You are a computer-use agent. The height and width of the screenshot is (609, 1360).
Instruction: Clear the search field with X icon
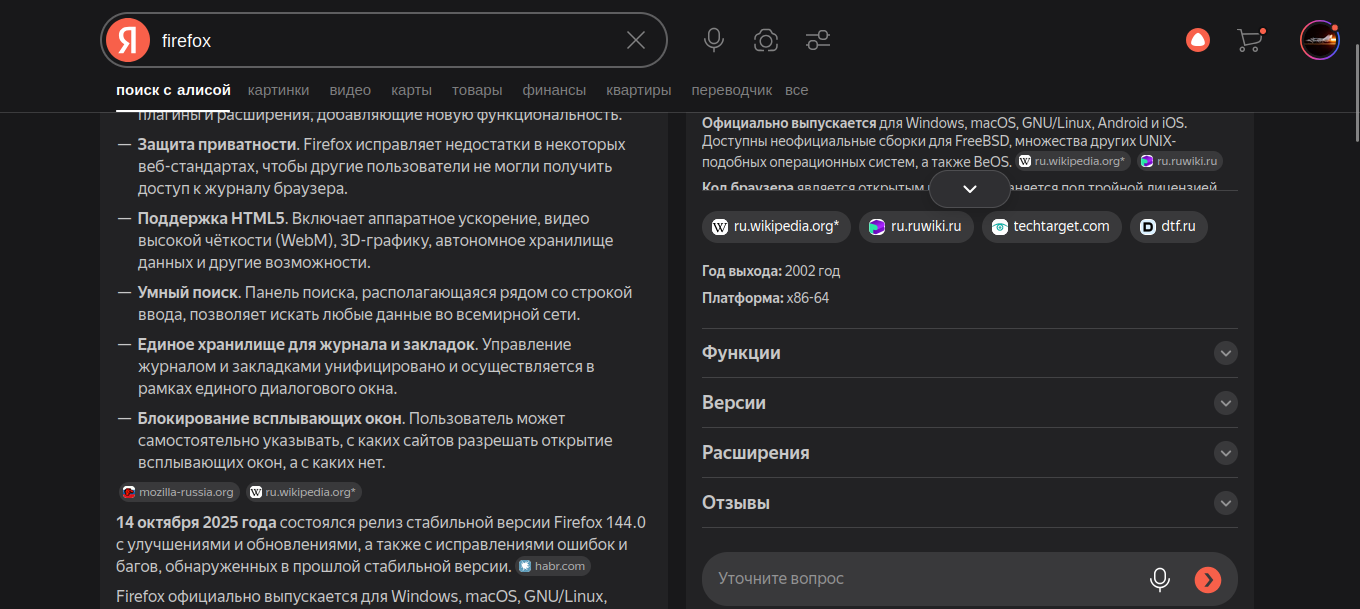pyautogui.click(x=636, y=40)
